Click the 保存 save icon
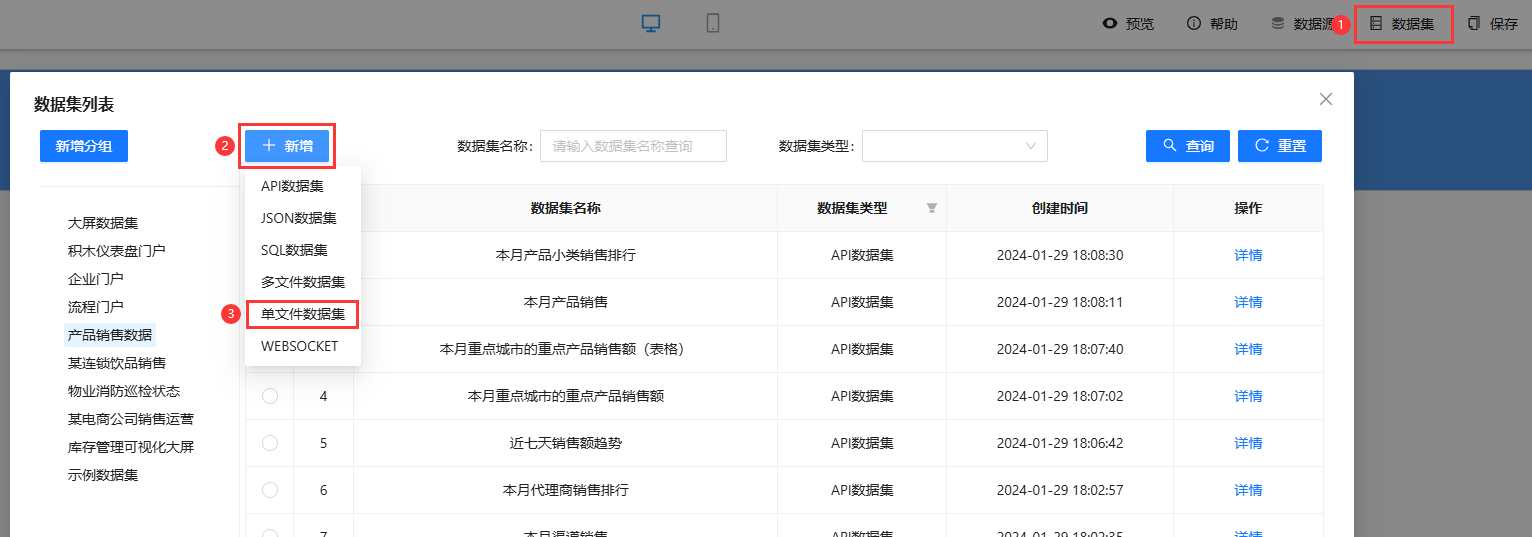 (x=1474, y=24)
